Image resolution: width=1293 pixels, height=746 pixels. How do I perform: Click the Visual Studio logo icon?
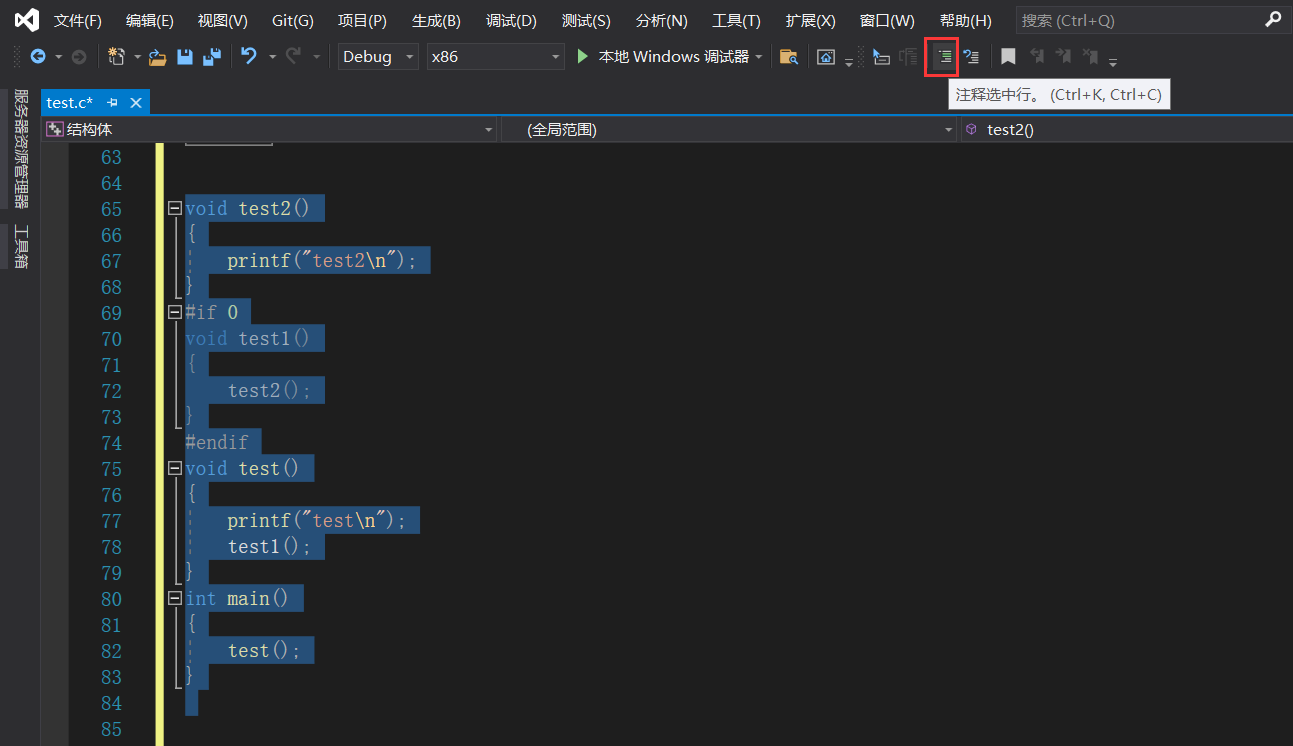[x=27, y=20]
